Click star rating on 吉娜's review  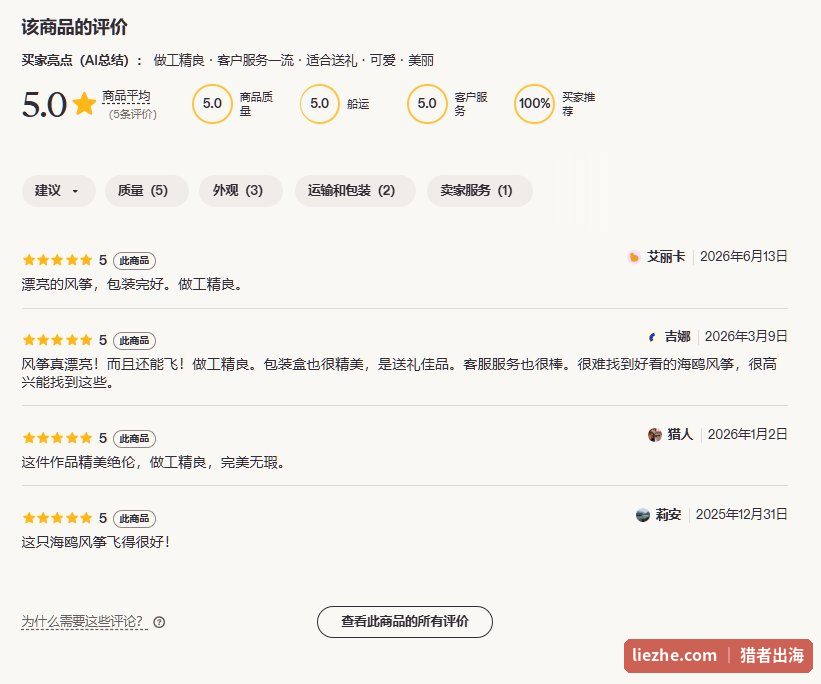click(58, 340)
